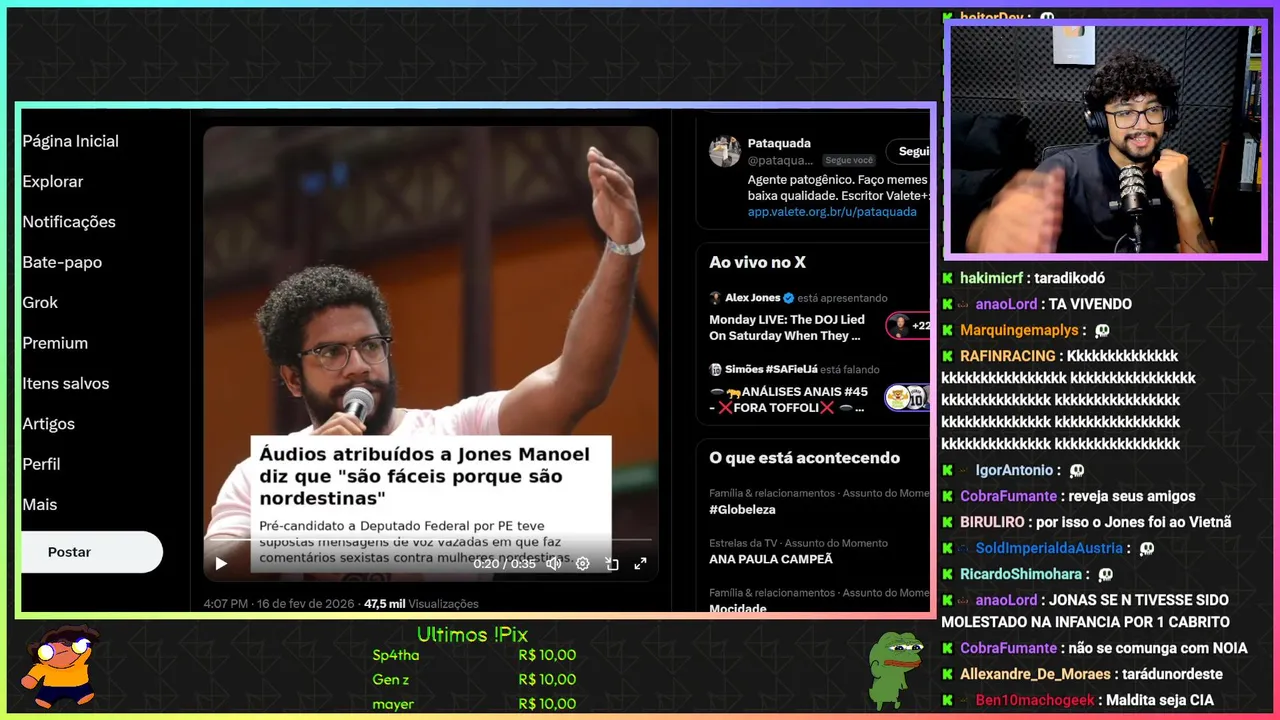Click the 'Ultimos !Pix' title

coord(472,635)
